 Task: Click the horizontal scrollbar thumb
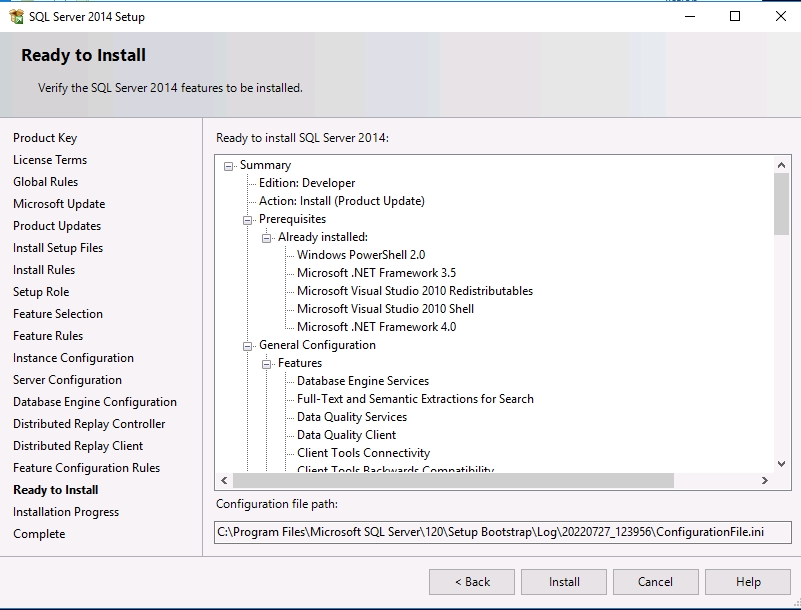click(453, 480)
